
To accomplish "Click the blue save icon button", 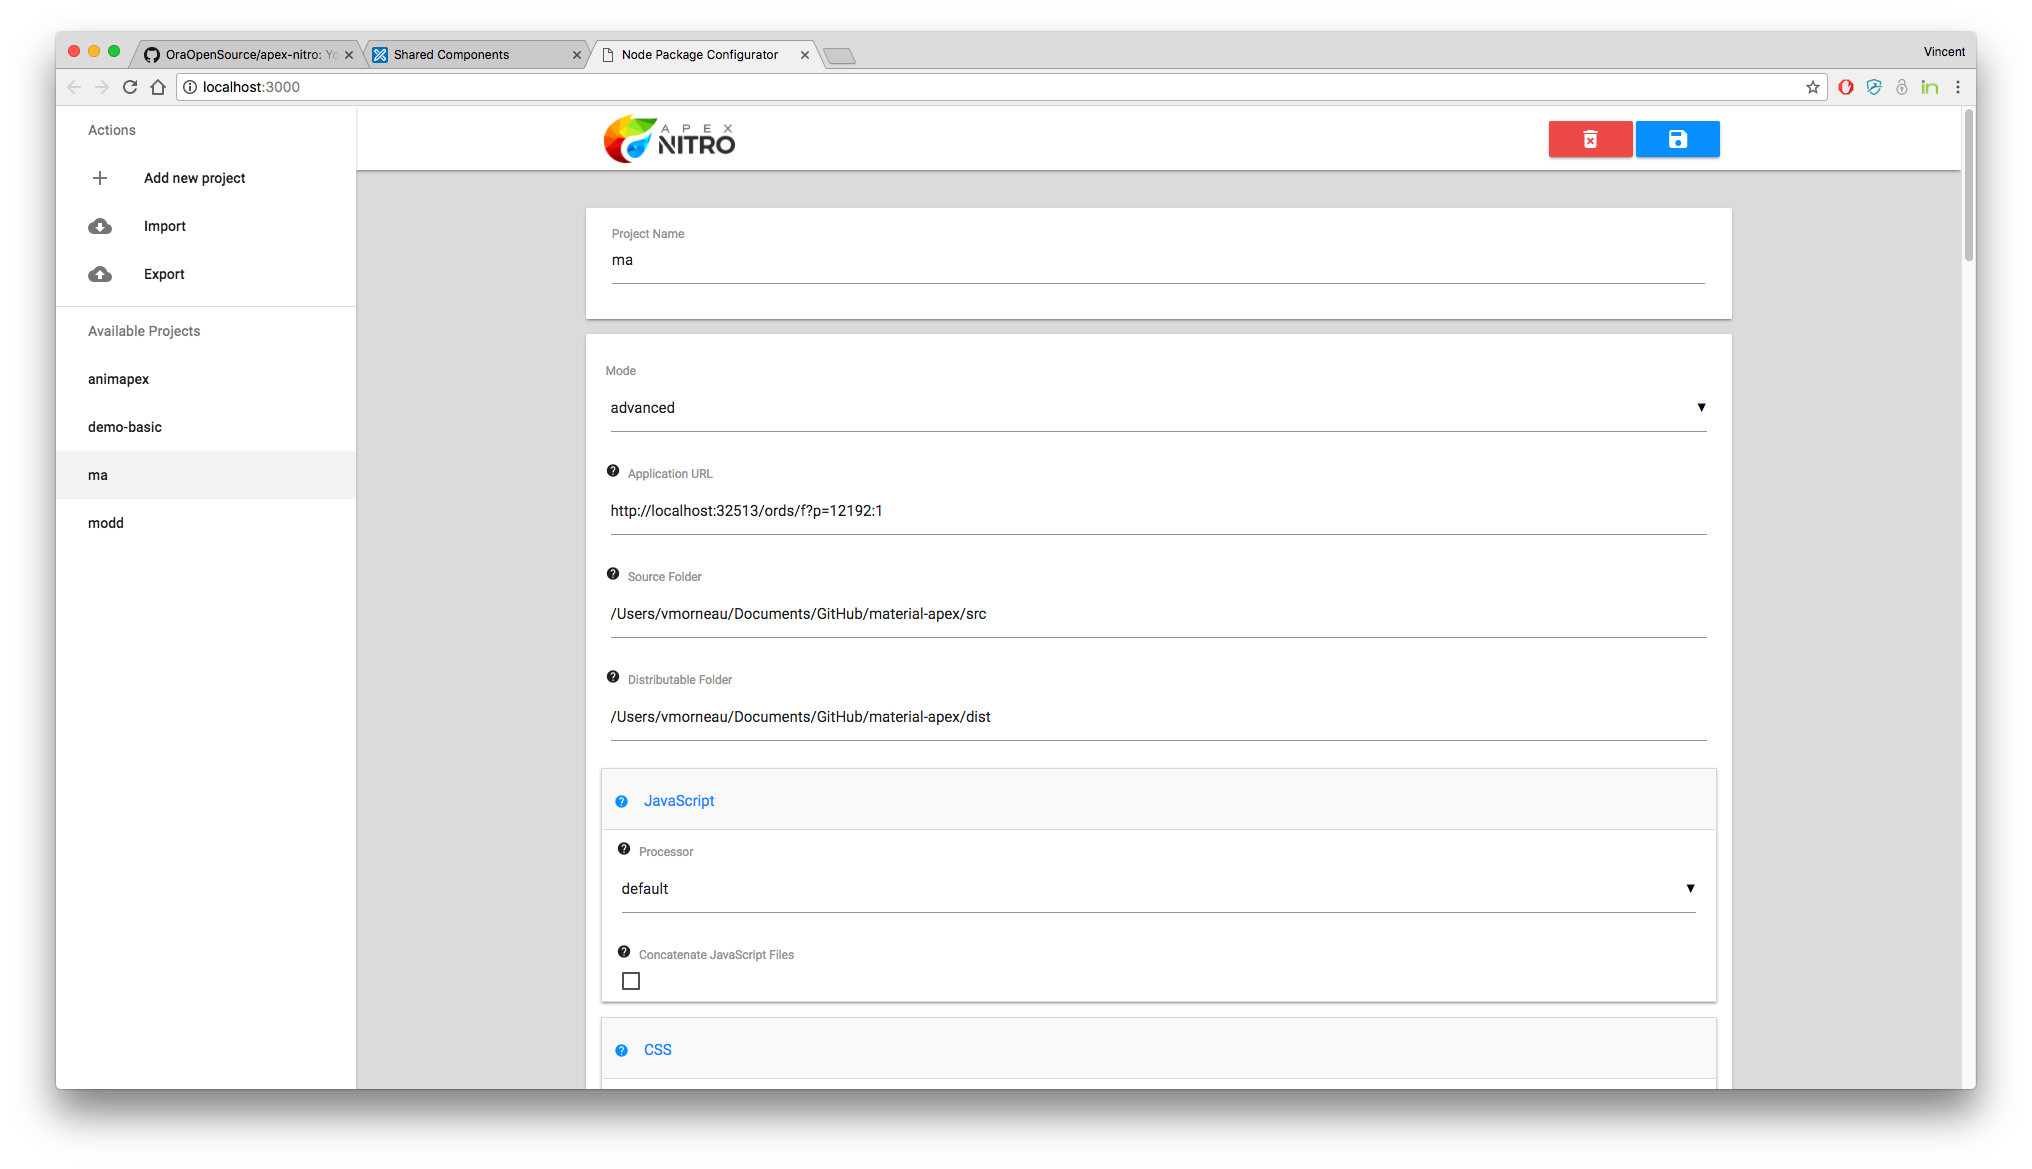I will click(1677, 139).
